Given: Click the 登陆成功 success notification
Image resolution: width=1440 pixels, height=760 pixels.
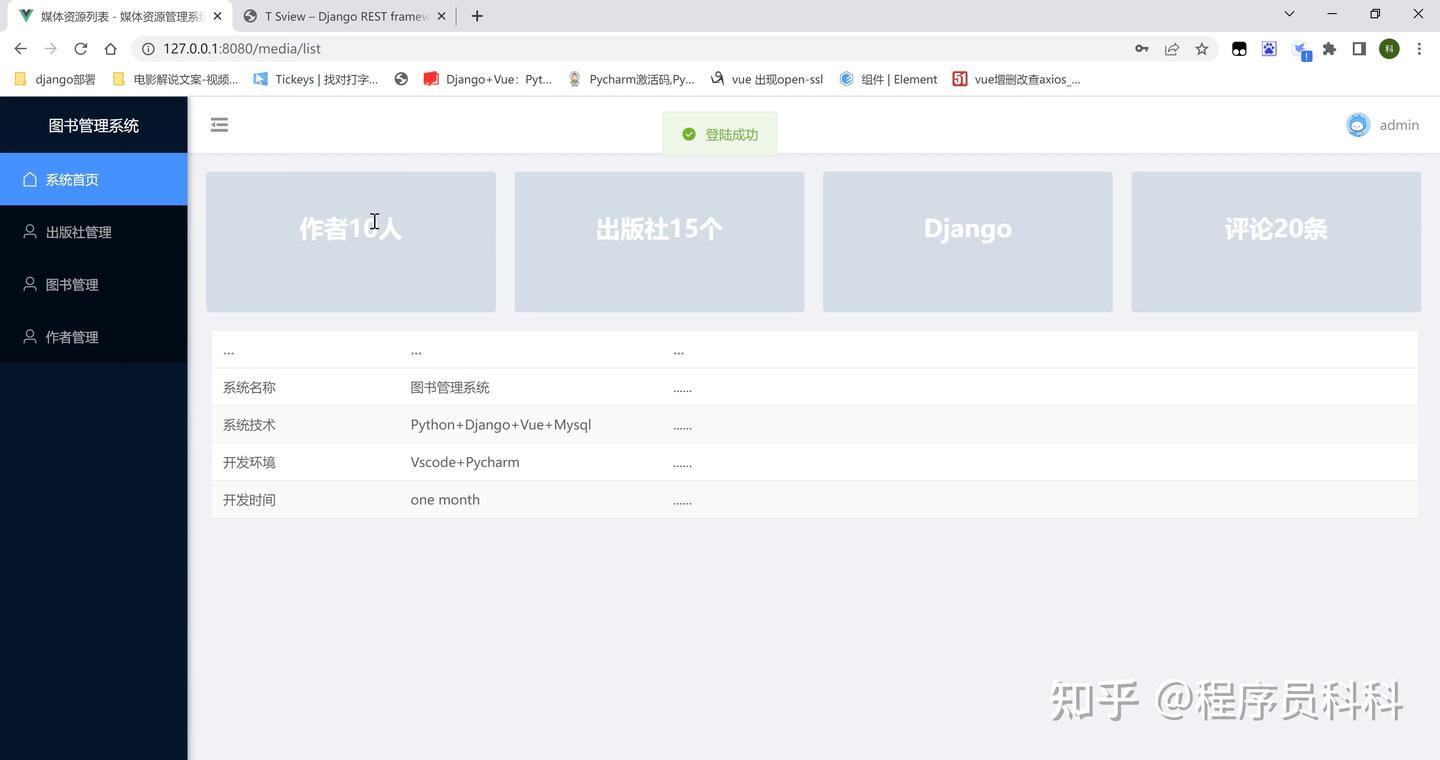Looking at the screenshot, I should 719,133.
